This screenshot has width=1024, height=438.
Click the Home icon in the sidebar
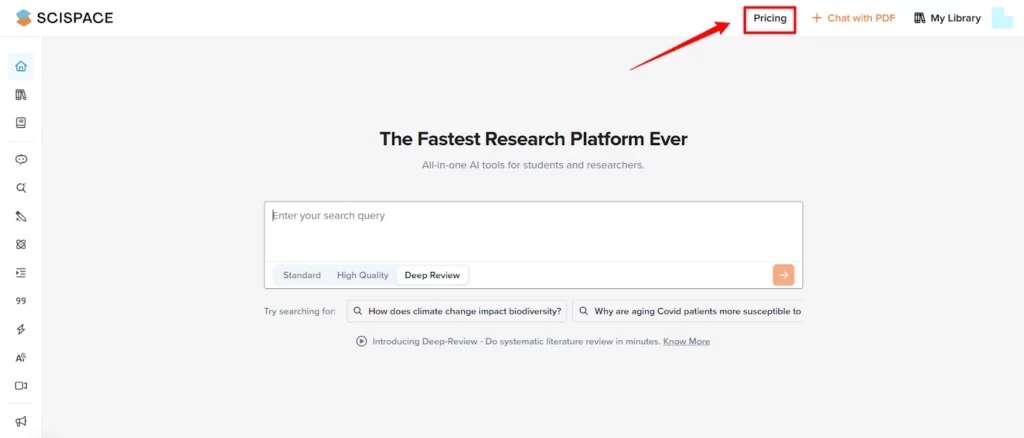pos(21,67)
